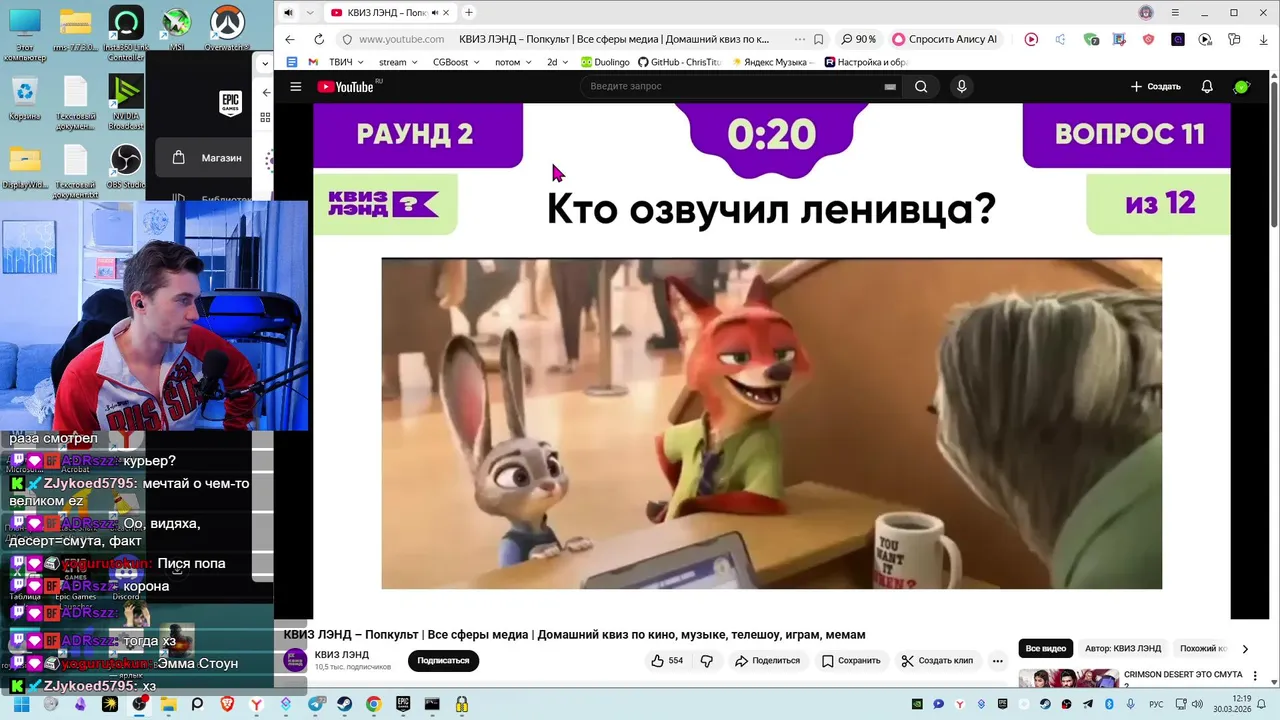
Task: Open Epic Games launcher from the taskbar
Action: pos(403,704)
